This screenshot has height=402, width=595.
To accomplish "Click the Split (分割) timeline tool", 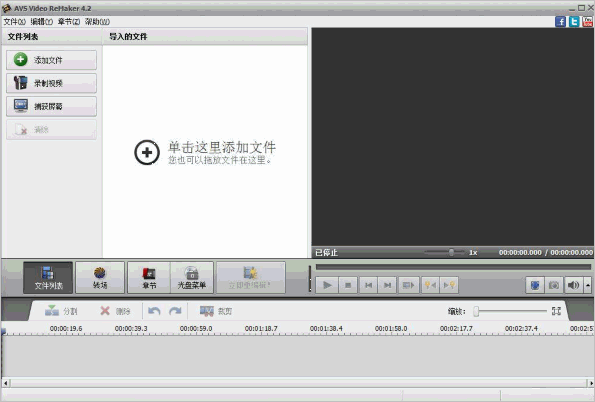I will click(61, 311).
